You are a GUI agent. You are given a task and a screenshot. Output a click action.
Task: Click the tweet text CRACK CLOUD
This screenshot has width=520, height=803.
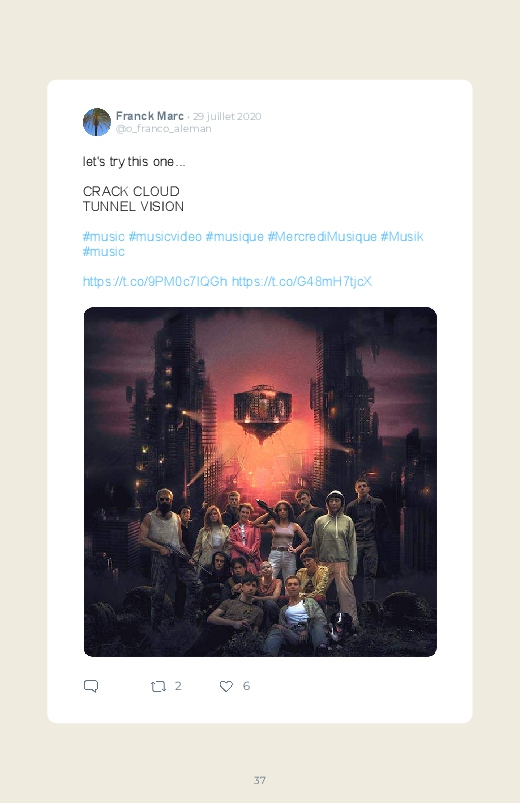tap(131, 191)
